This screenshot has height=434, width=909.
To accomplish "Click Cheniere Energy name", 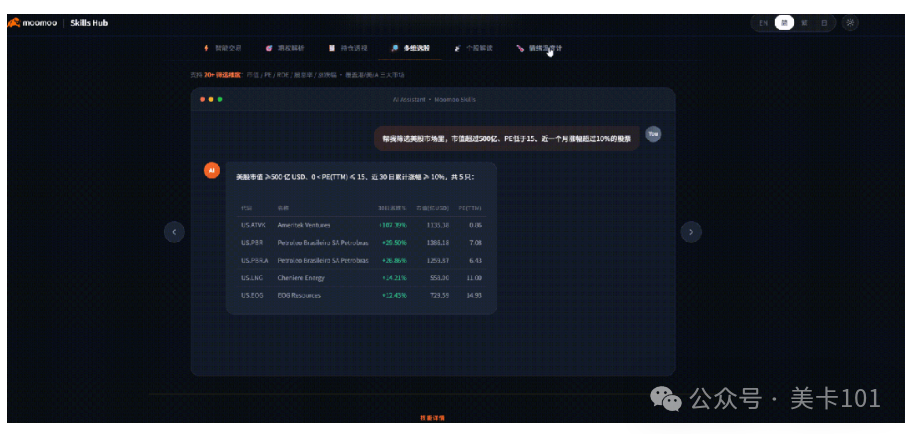I will coord(301,278).
